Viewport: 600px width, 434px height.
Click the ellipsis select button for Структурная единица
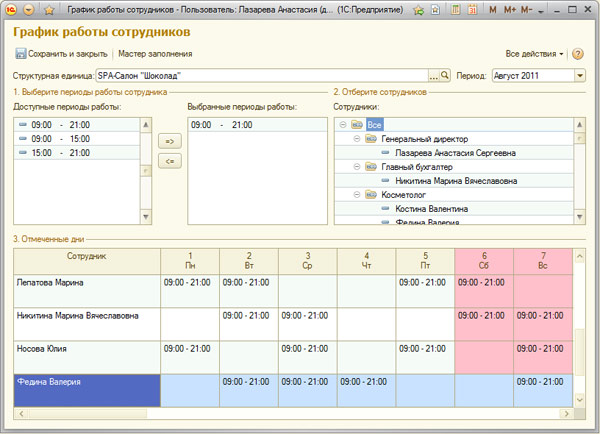tap(433, 76)
